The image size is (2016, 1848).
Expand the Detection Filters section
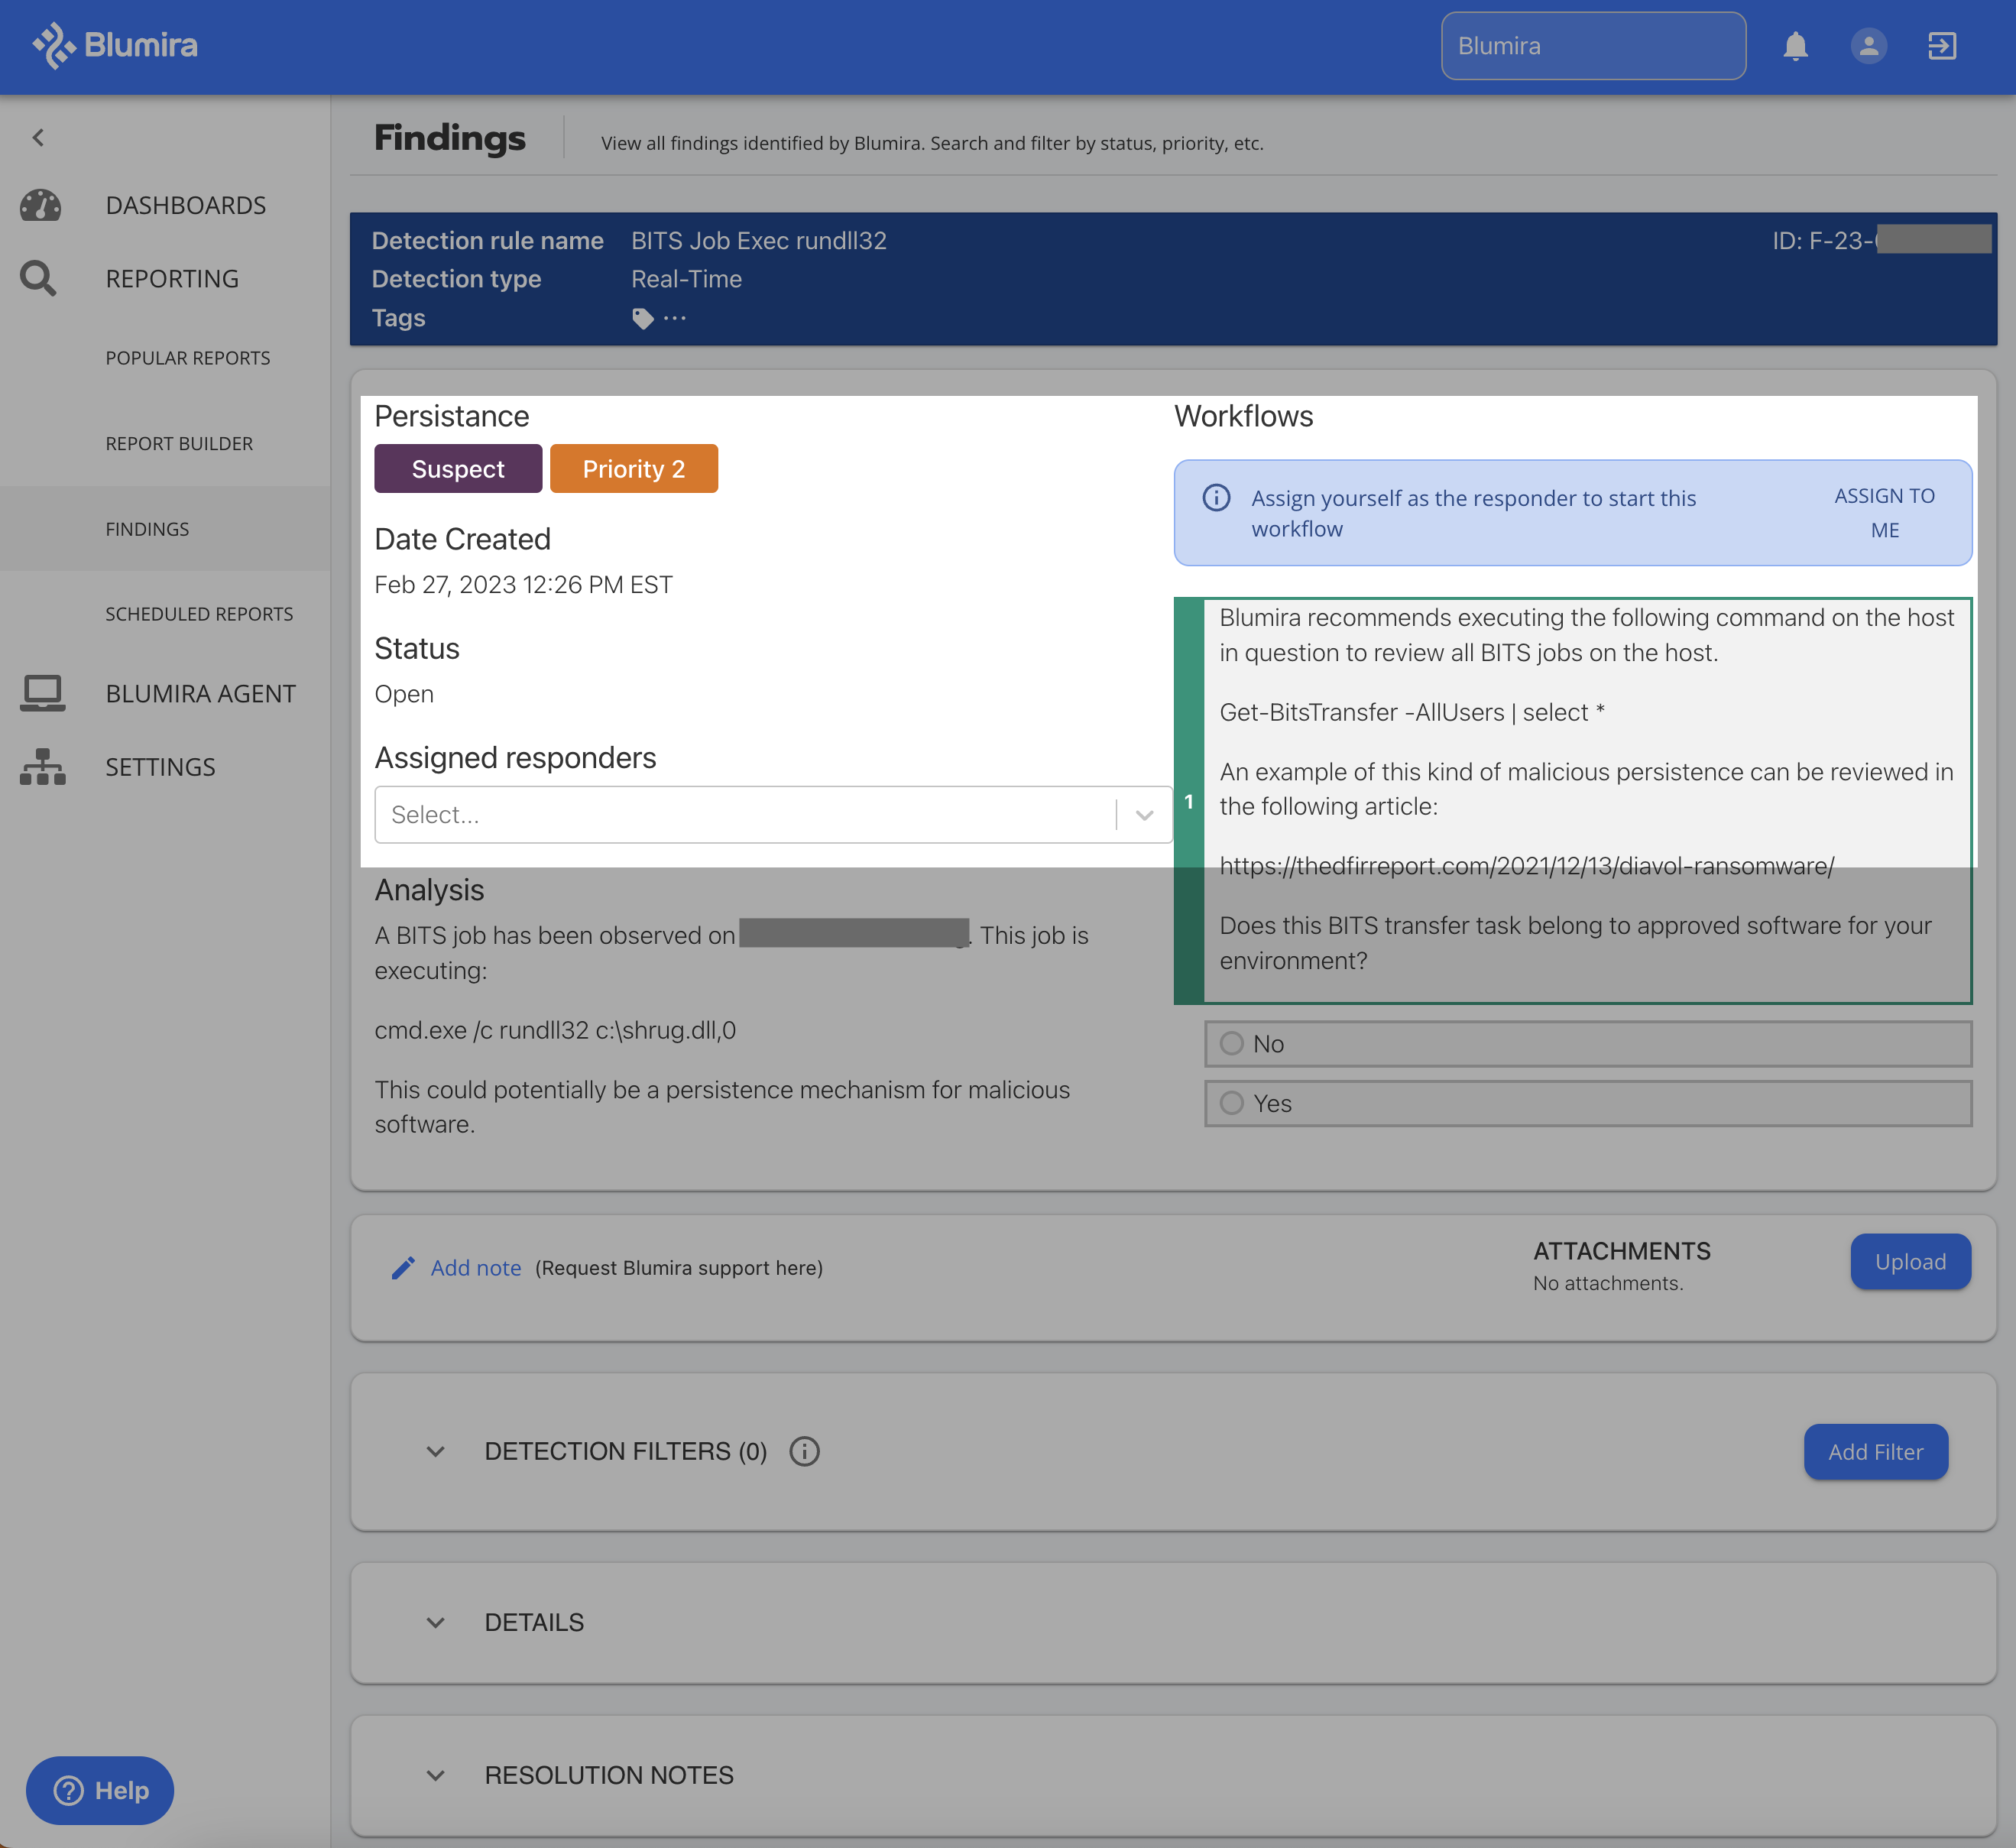pyautogui.click(x=435, y=1451)
